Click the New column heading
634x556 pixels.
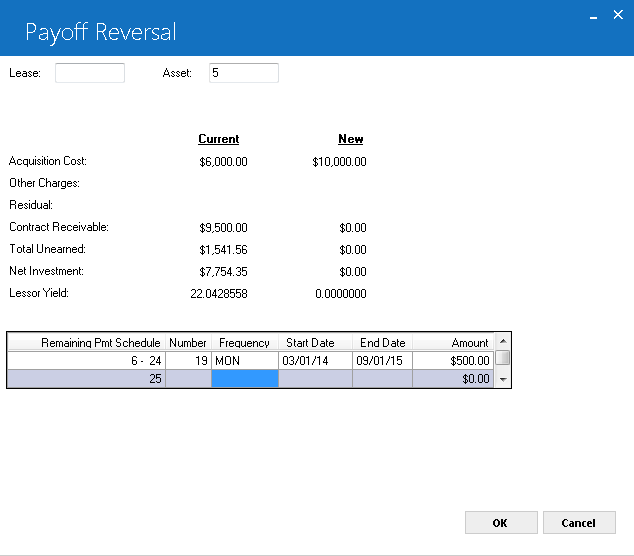click(x=351, y=139)
